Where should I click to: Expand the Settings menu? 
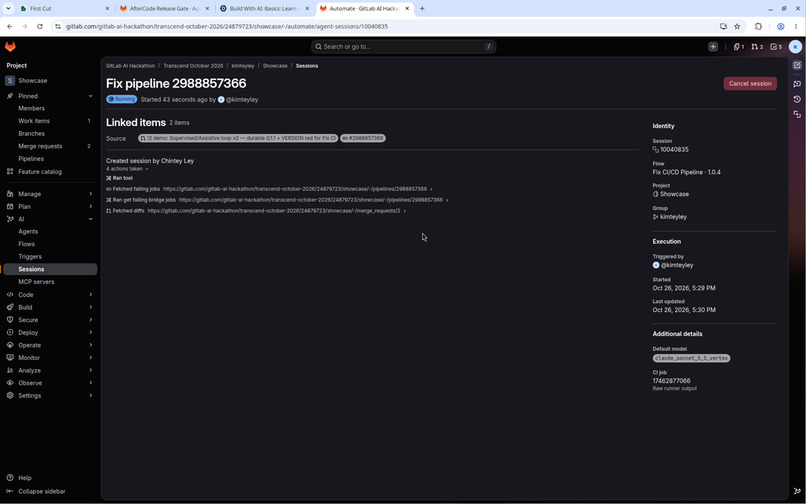(x=90, y=395)
